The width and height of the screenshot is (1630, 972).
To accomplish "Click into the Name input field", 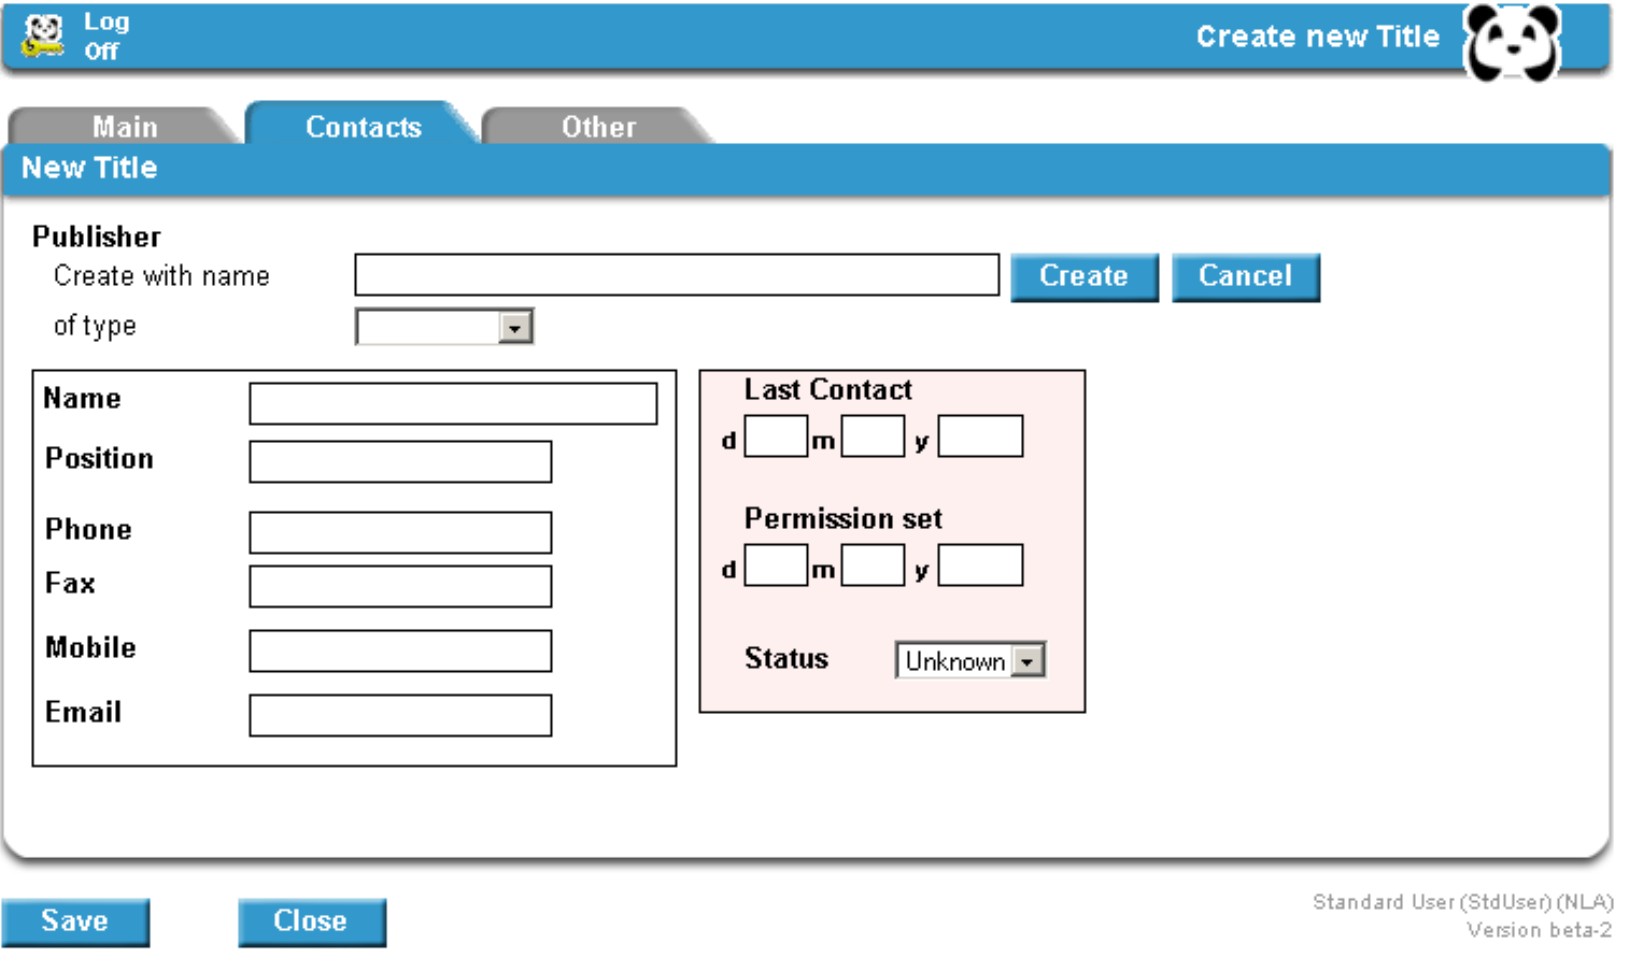I will point(453,404).
